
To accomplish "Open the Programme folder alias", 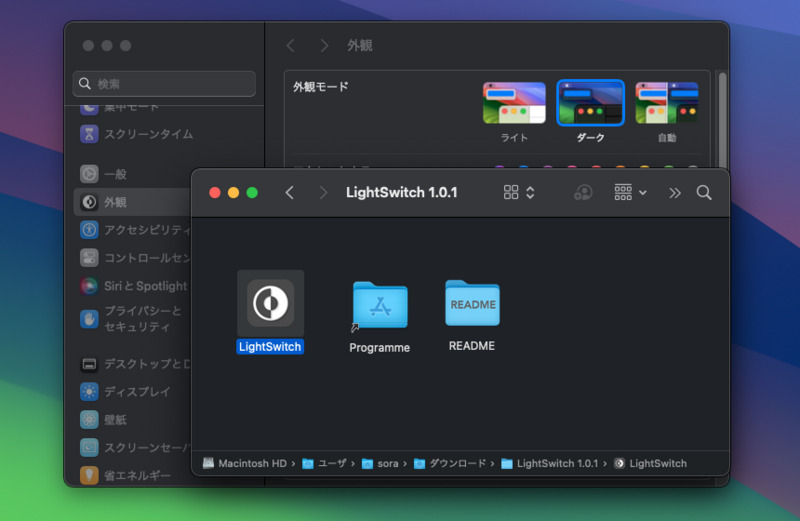I will coord(380,304).
